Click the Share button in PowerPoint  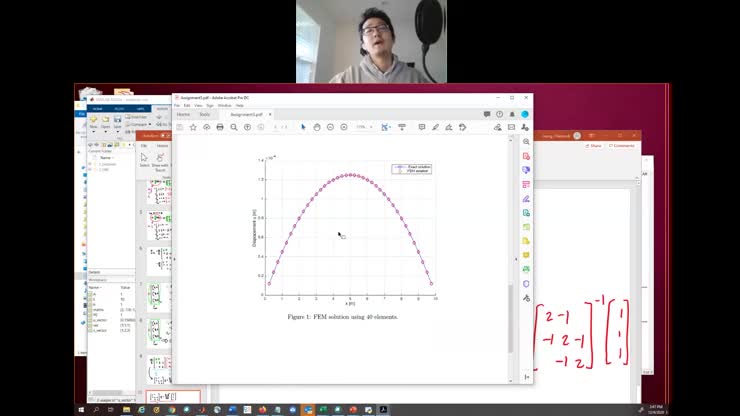[594, 145]
